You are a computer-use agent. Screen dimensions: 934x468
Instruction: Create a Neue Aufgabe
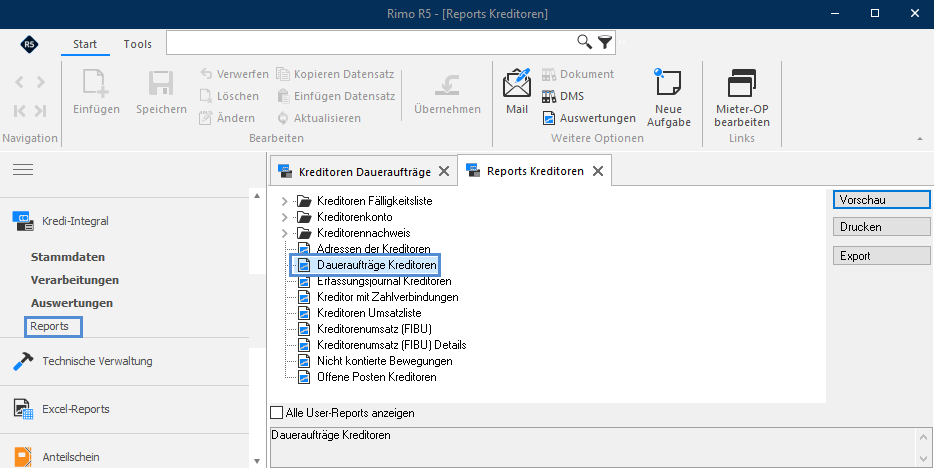669,98
